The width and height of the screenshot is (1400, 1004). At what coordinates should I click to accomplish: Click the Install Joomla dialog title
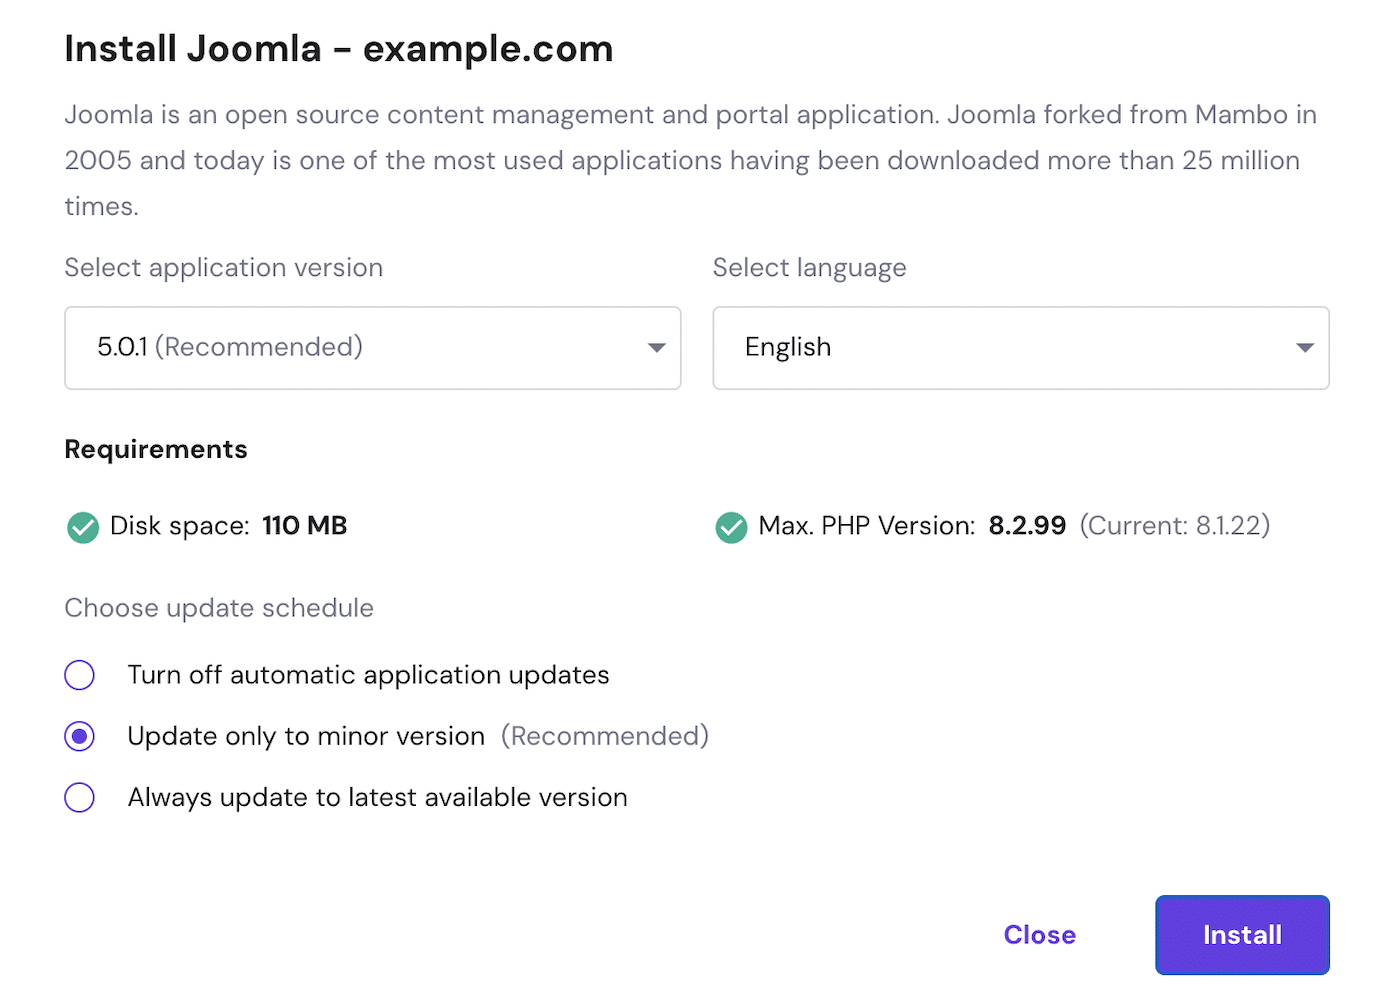338,48
